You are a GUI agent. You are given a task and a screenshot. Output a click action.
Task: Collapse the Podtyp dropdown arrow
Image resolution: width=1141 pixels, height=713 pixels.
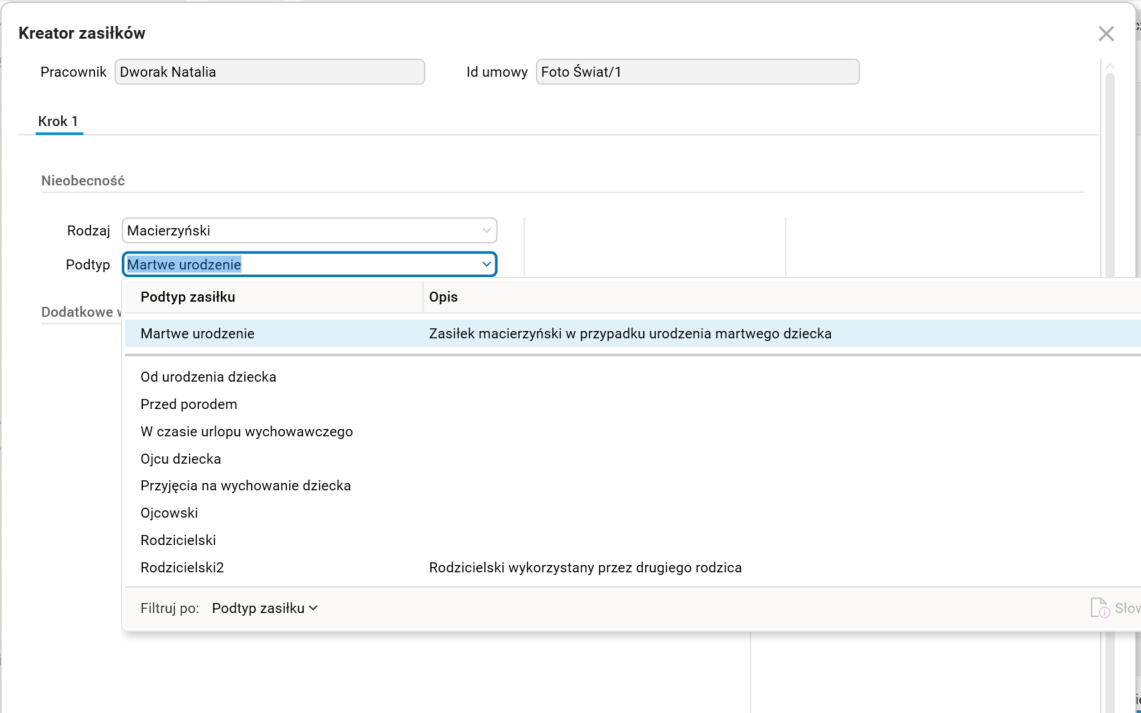(x=487, y=265)
